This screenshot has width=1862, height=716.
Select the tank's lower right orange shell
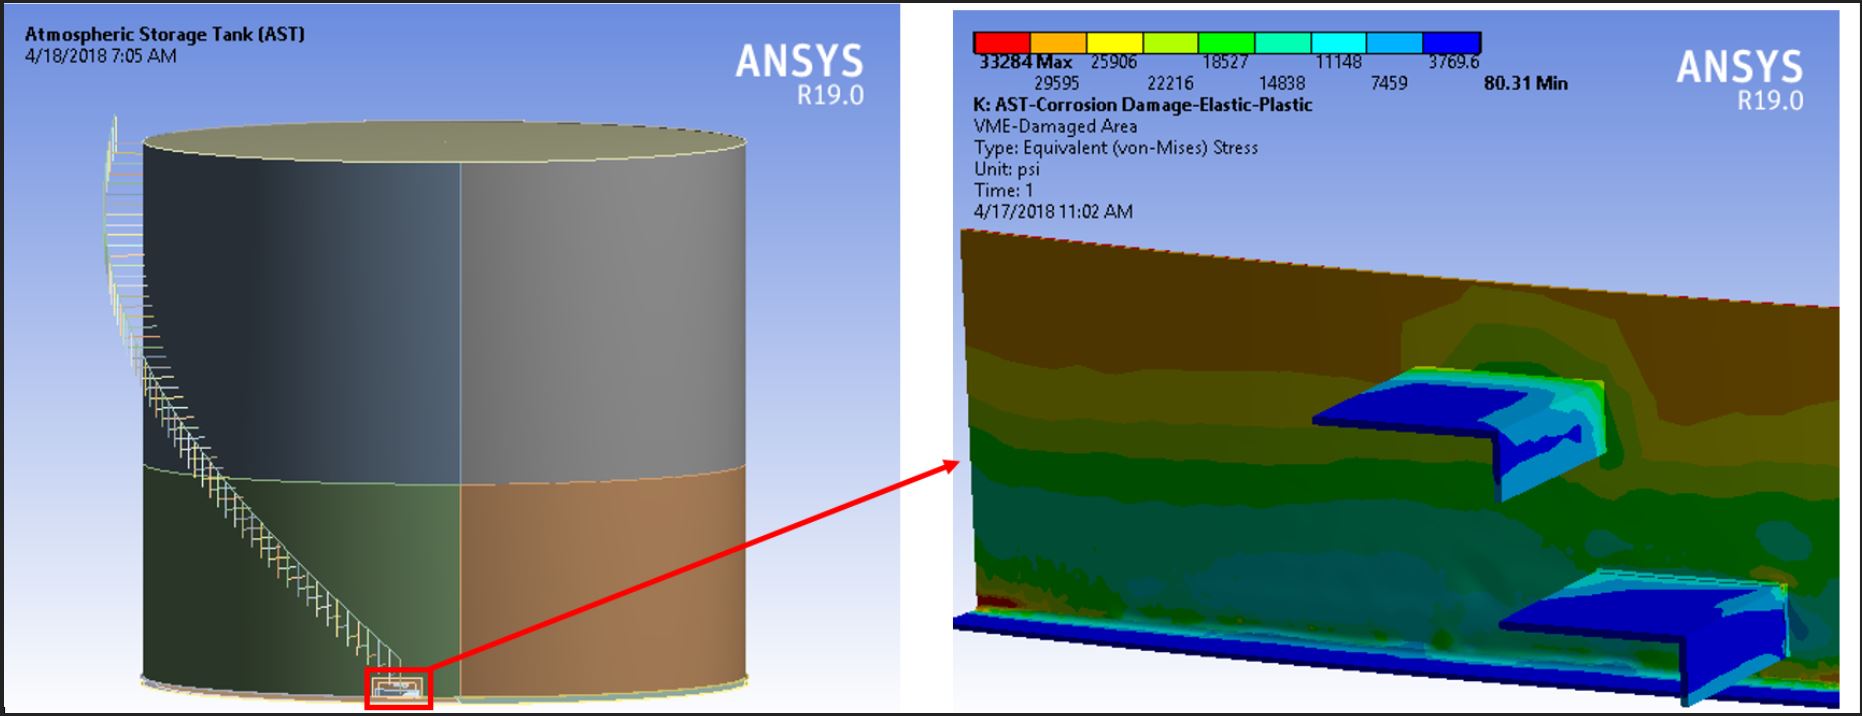[603, 585]
